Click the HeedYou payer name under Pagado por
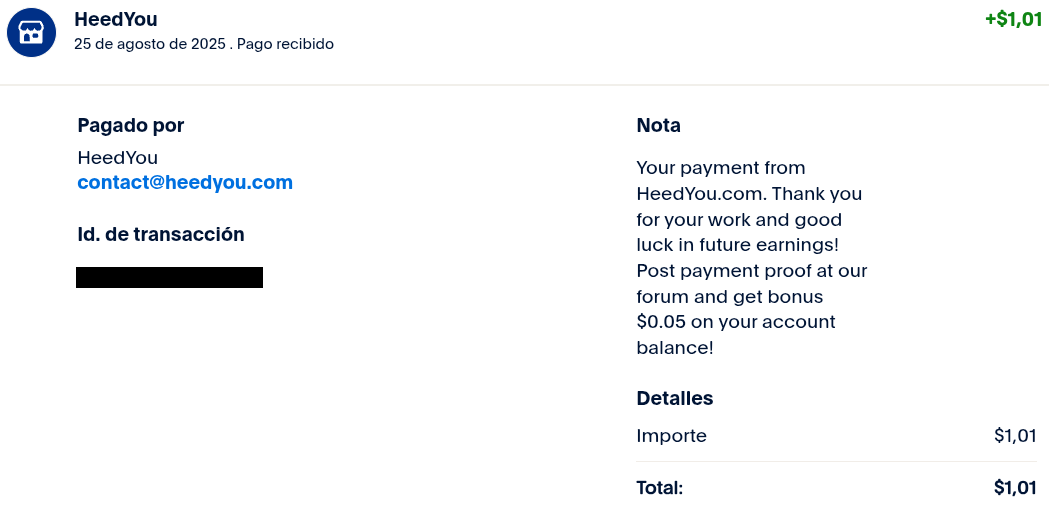This screenshot has height=519, width=1049. tap(118, 158)
